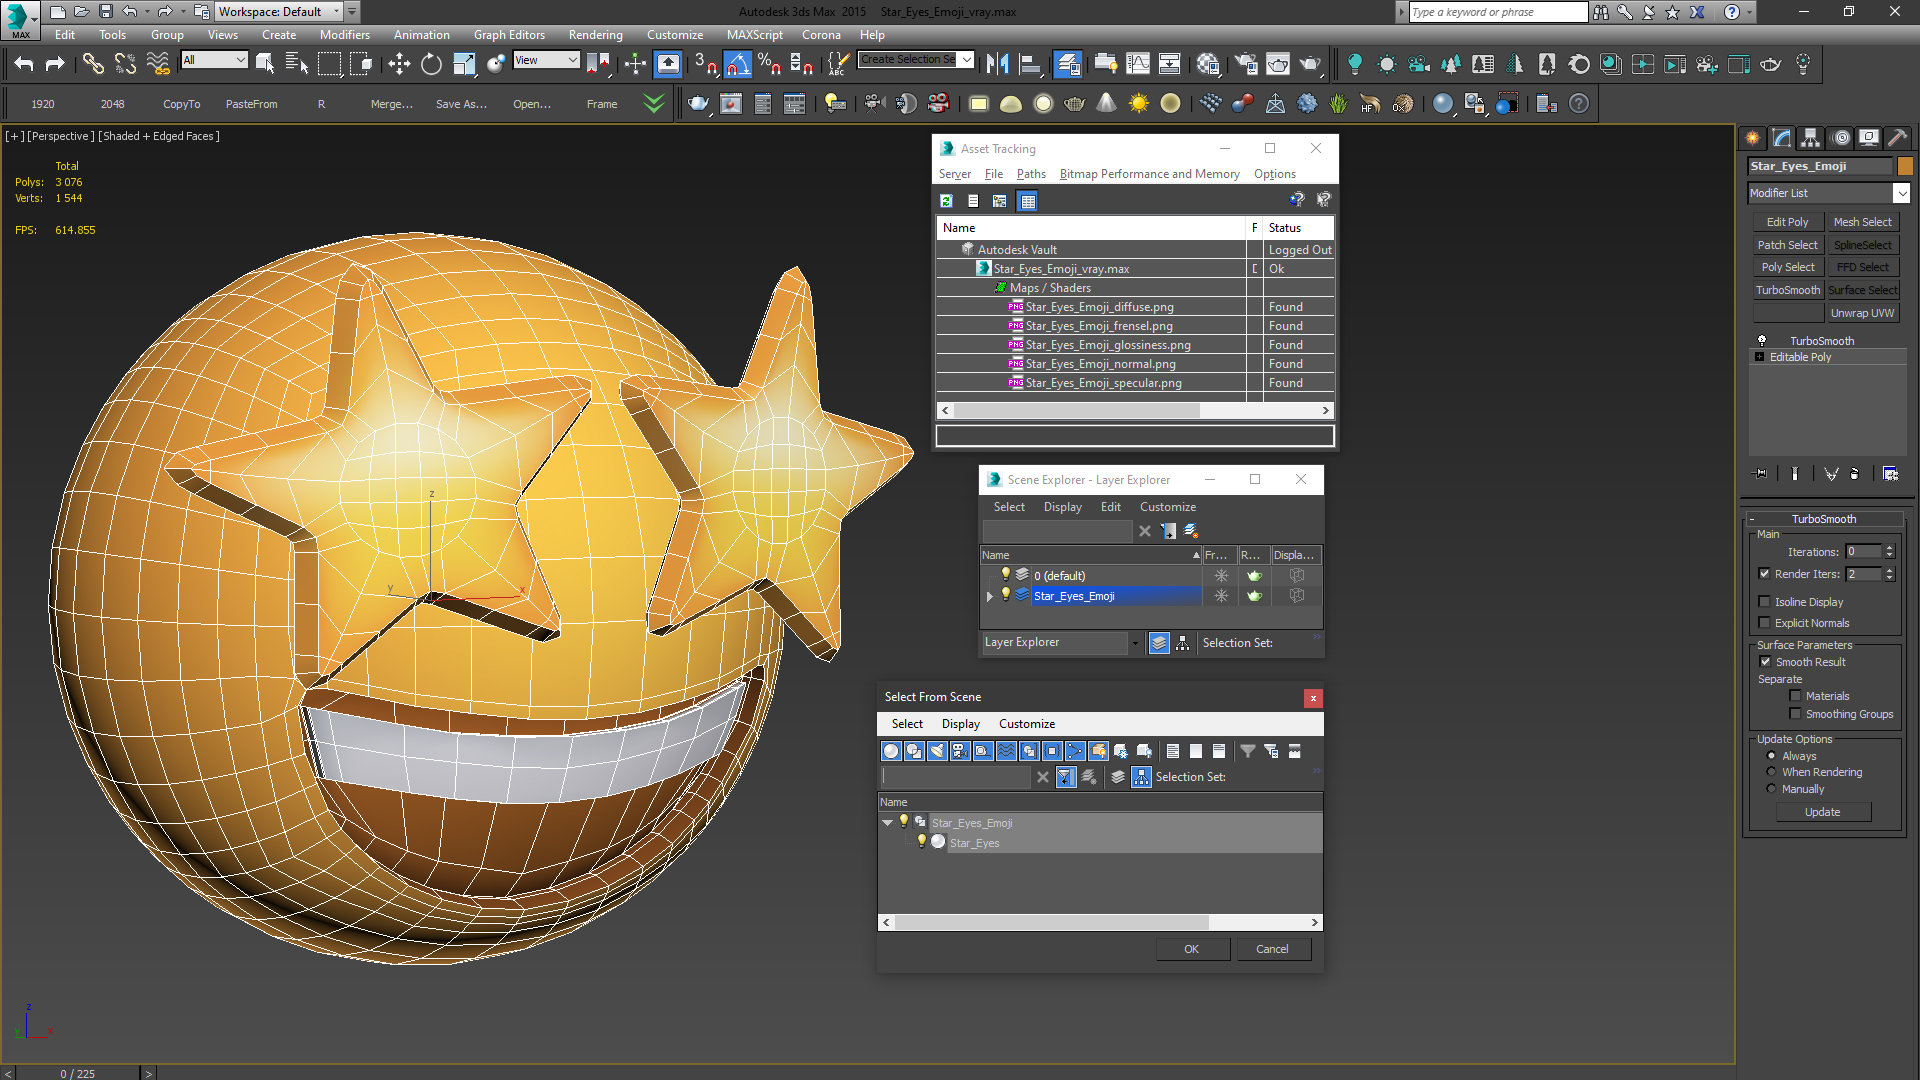Open the Modifier List dropdown

coord(1901,193)
